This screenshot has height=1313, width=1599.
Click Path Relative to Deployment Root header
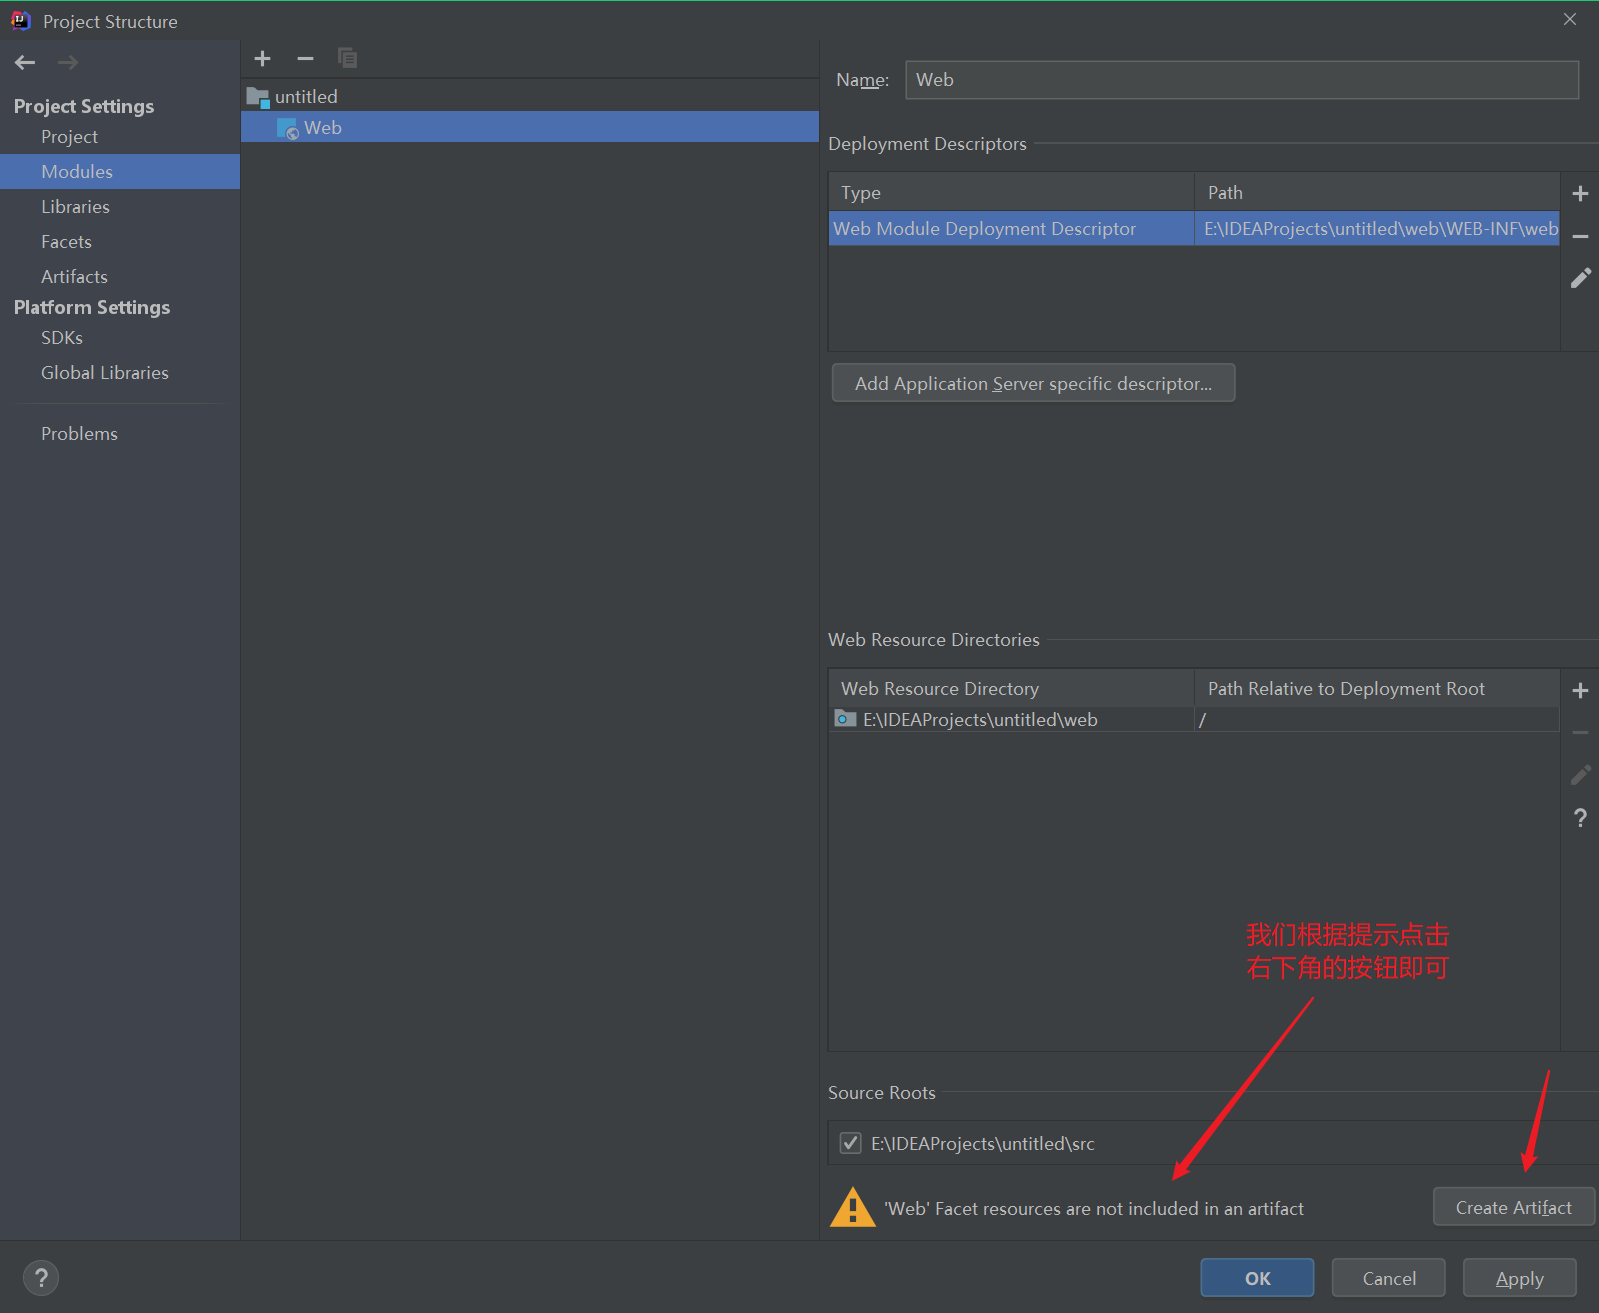click(1377, 688)
